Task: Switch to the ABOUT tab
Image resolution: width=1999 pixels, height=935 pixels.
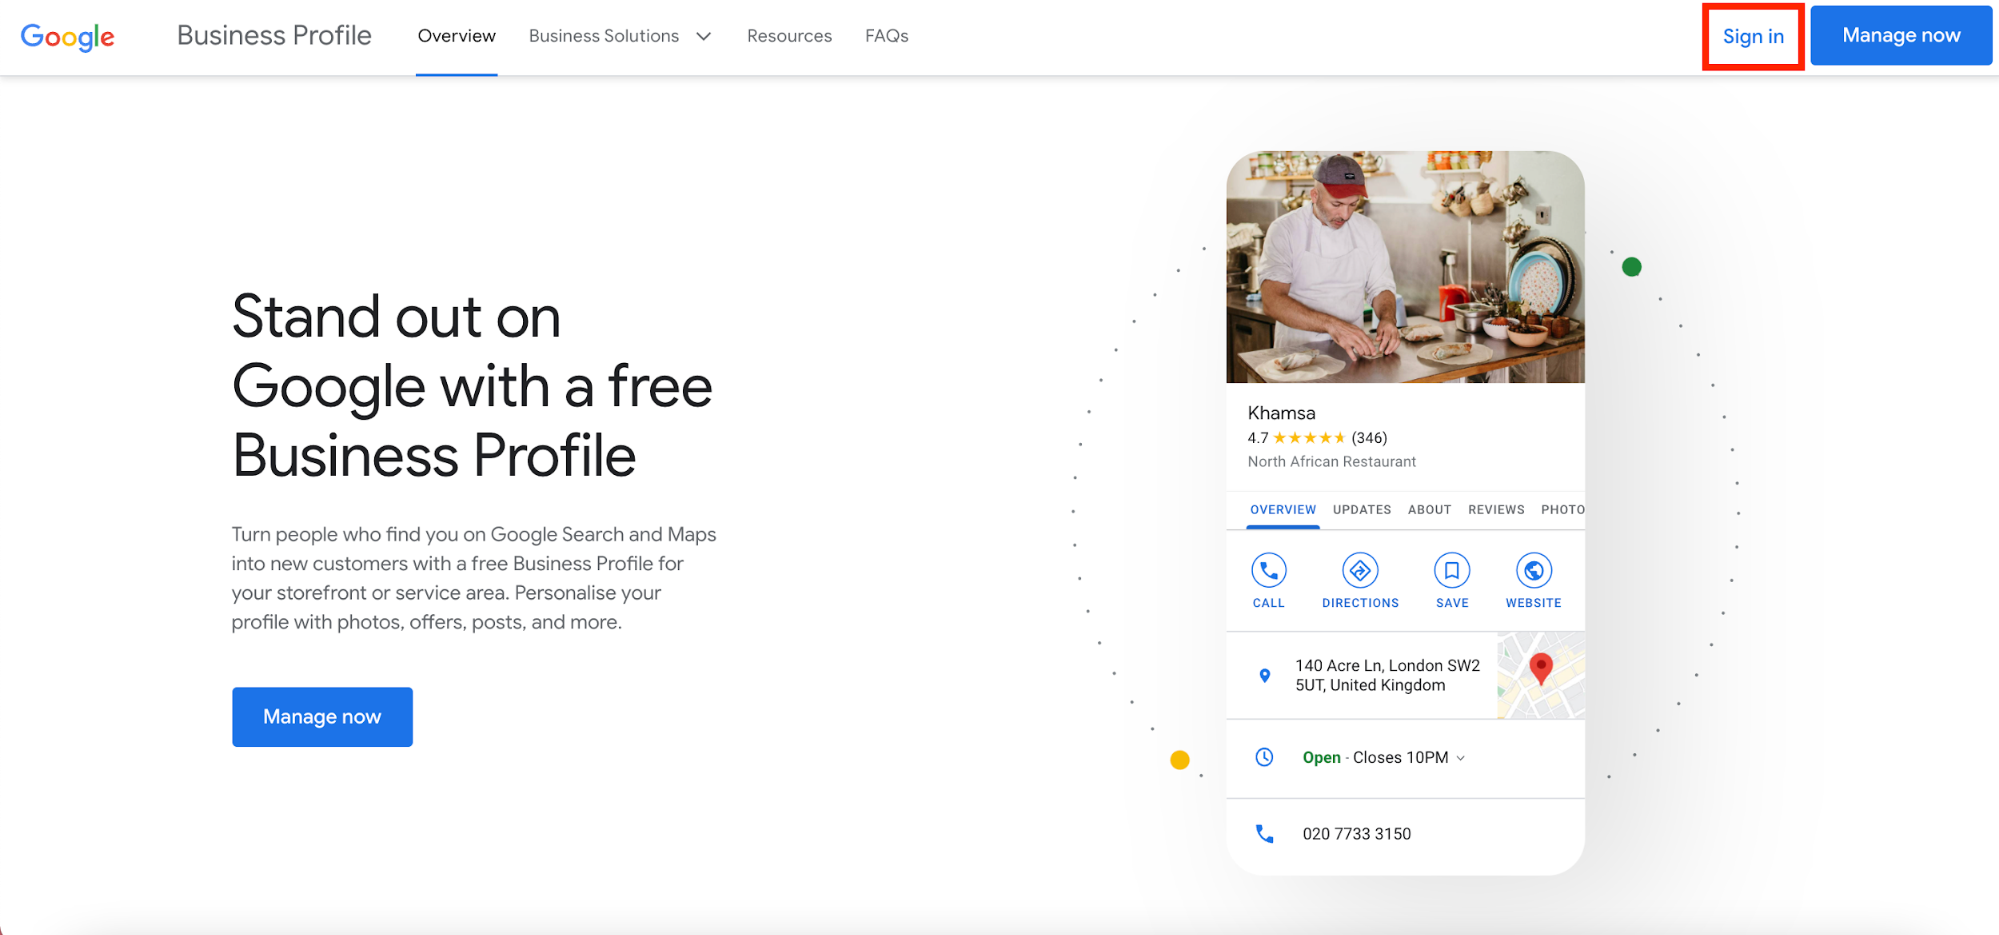Action: click(x=1429, y=510)
